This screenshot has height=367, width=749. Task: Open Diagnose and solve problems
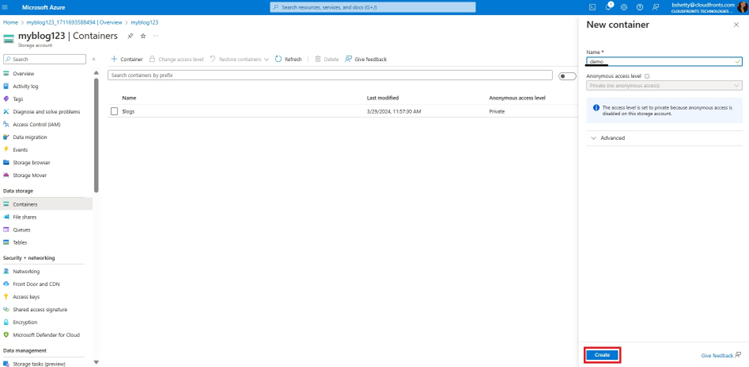[46, 112]
